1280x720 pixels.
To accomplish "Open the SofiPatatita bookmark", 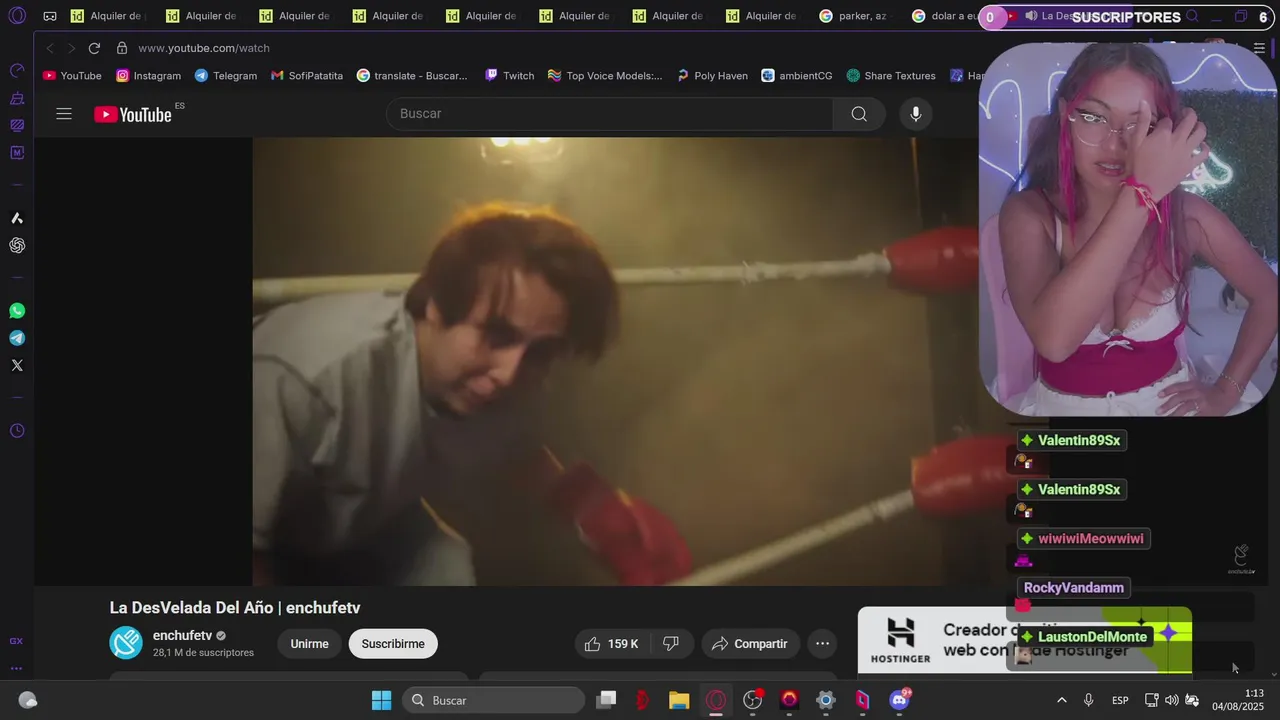I will coord(306,76).
